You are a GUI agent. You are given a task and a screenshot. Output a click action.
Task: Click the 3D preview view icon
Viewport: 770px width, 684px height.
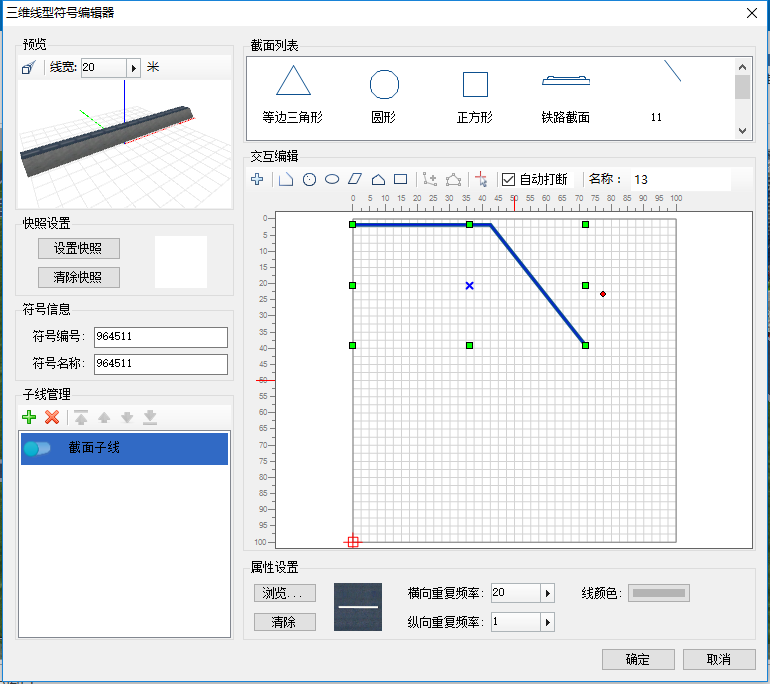(x=28, y=67)
